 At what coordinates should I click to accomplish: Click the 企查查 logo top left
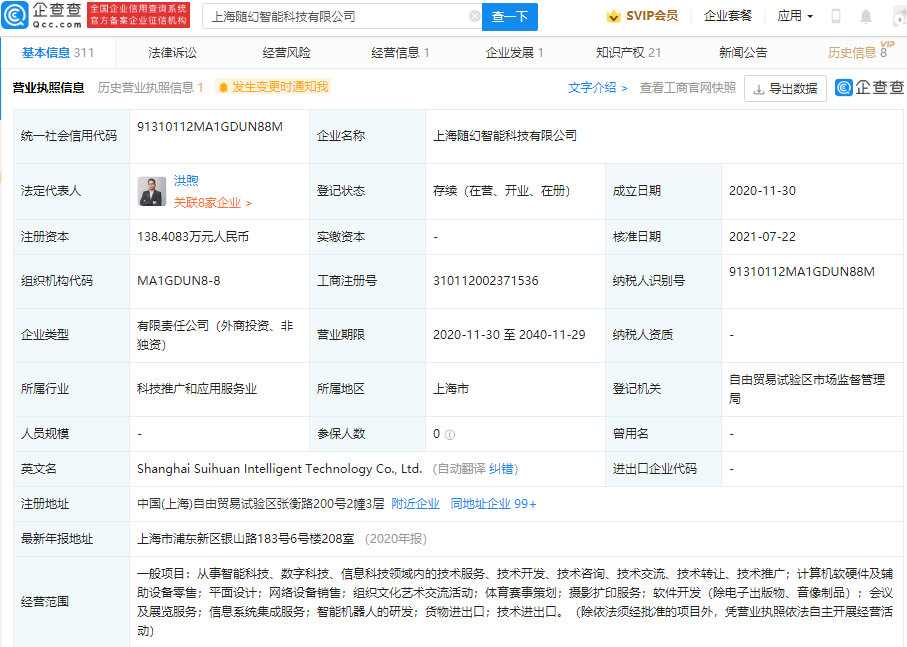(41, 16)
